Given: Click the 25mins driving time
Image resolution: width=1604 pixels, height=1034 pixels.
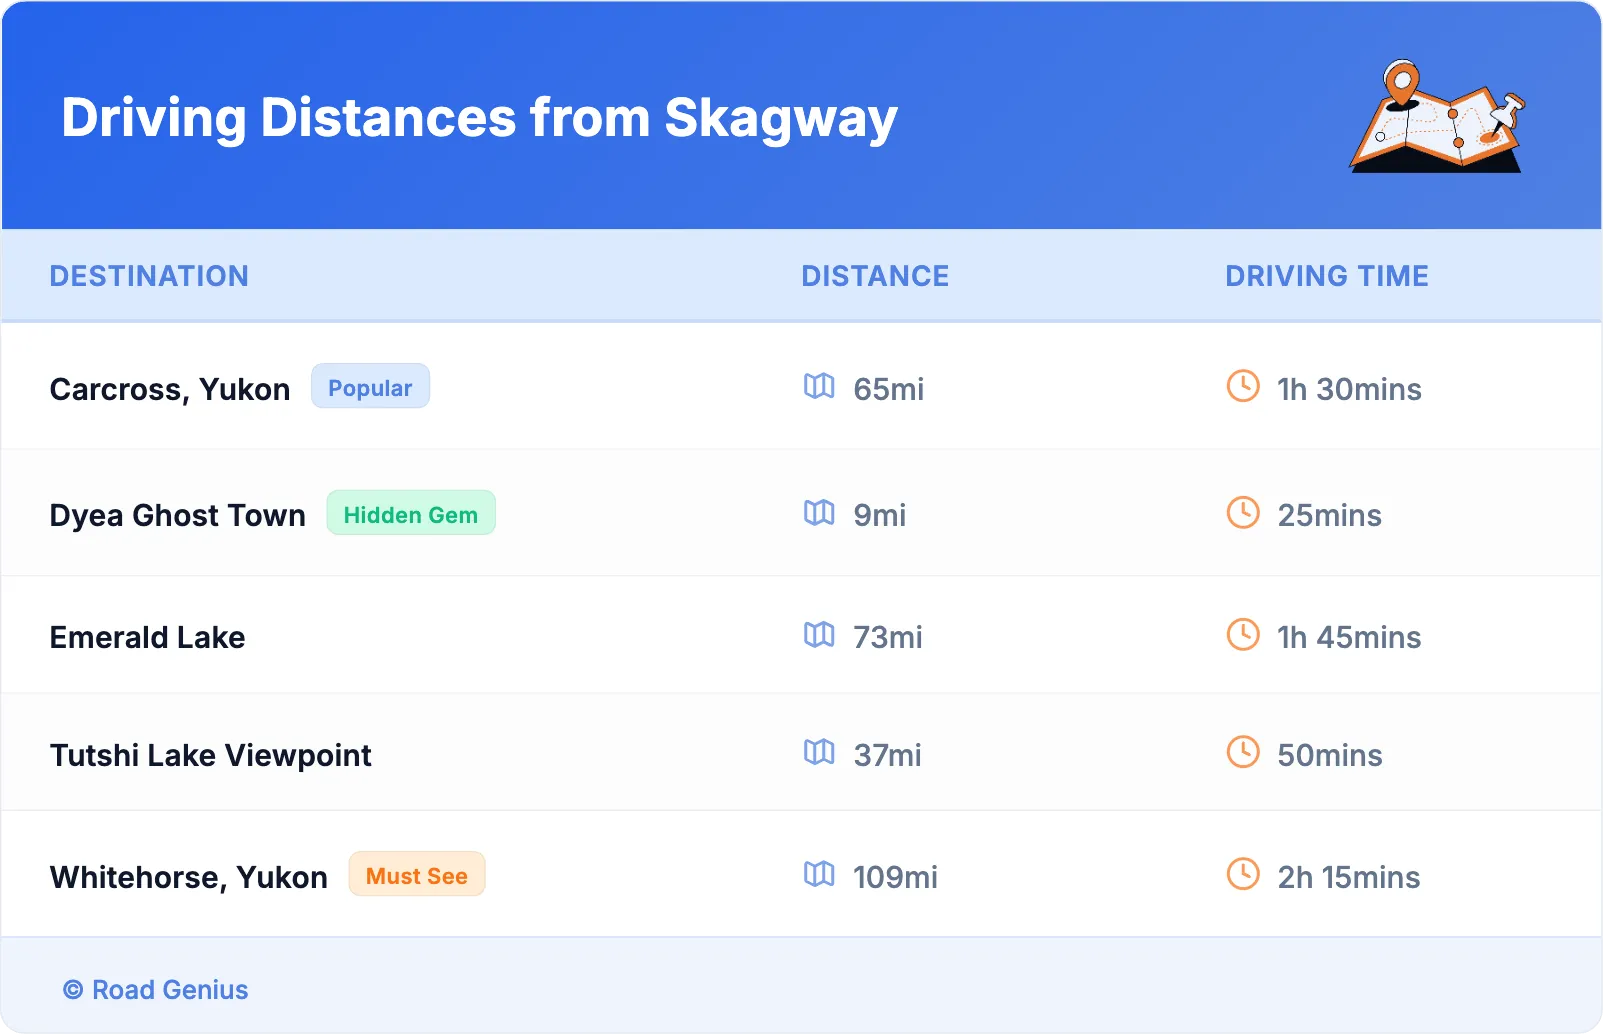Looking at the screenshot, I should click(1330, 515).
